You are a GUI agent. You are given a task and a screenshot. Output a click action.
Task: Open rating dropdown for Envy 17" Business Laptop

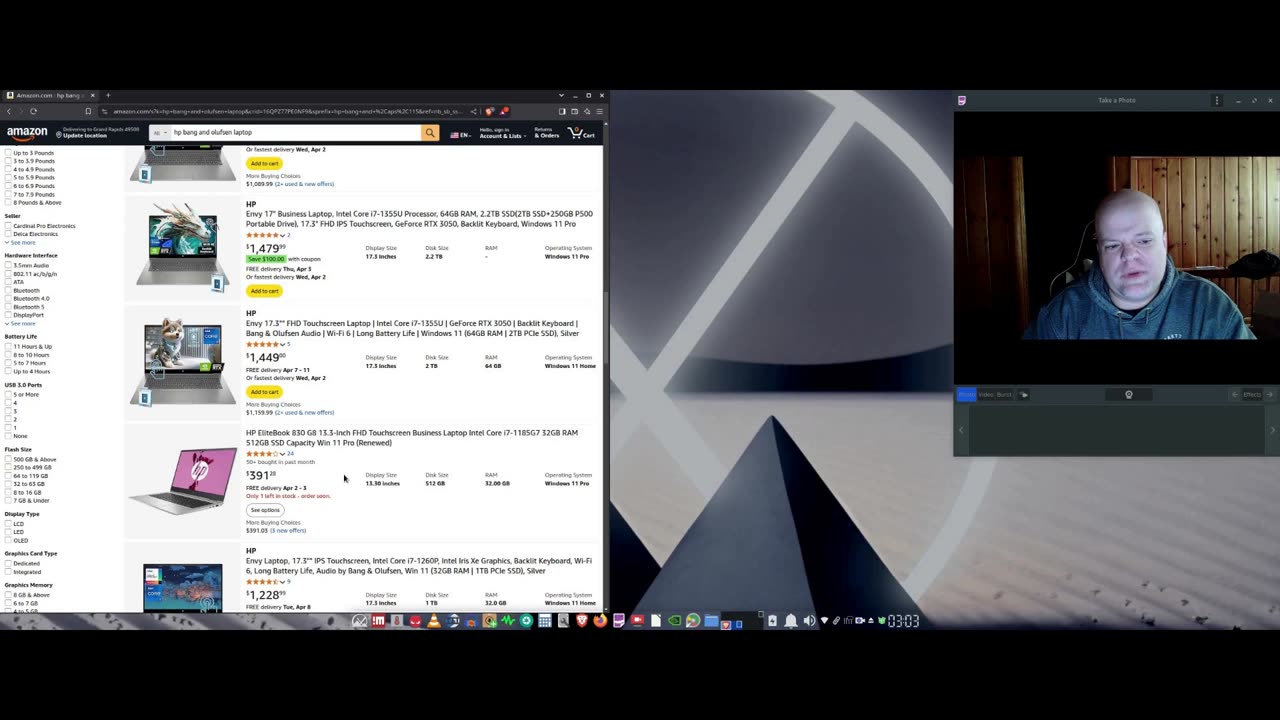point(282,235)
